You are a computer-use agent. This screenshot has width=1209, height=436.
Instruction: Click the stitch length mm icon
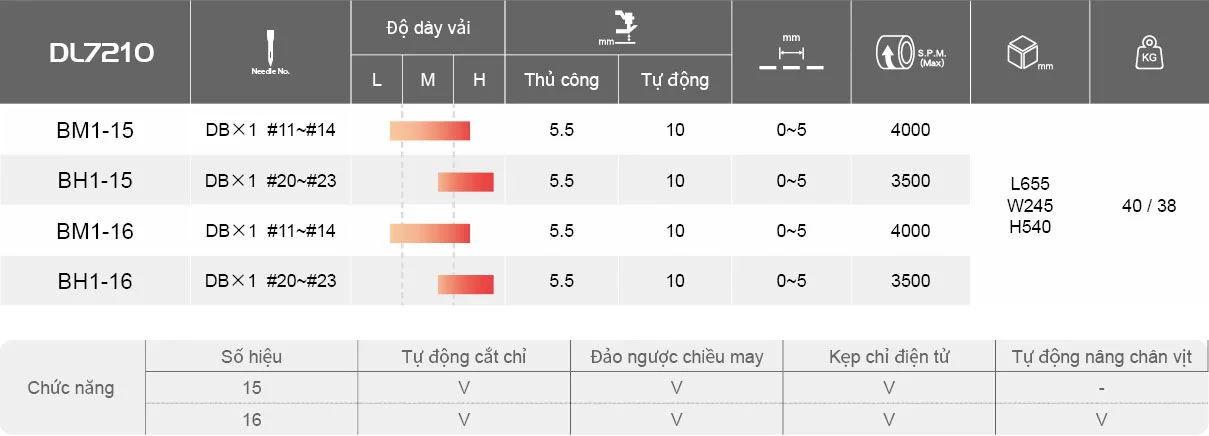point(791,53)
